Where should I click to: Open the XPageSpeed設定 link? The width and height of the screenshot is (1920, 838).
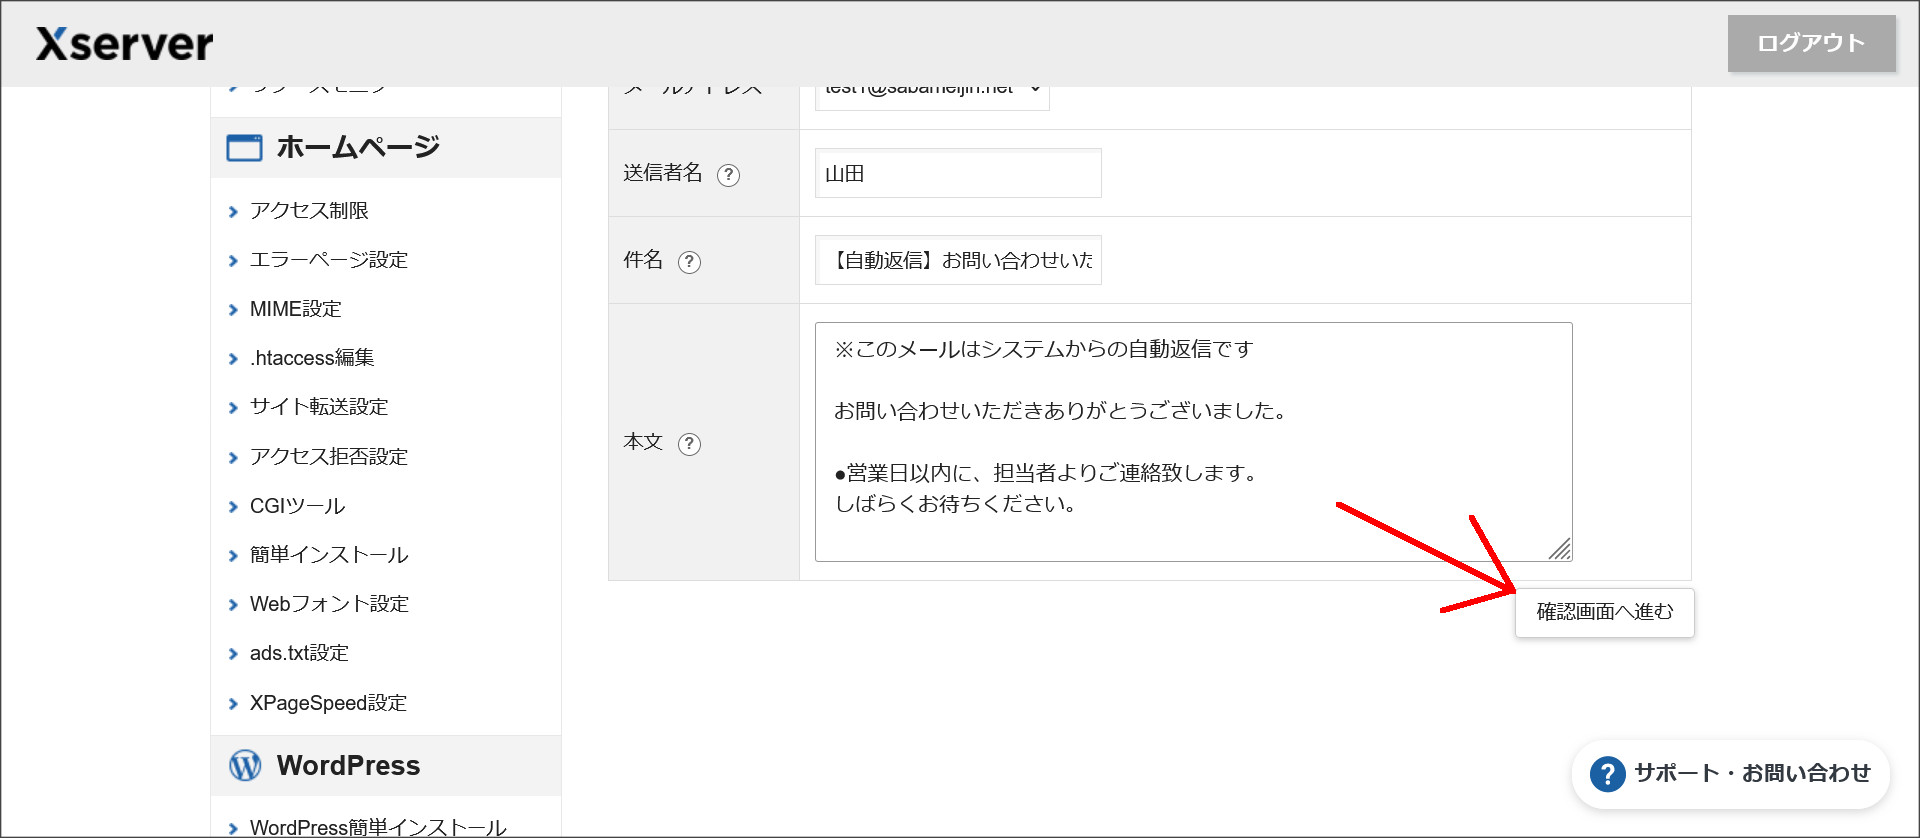point(328,703)
